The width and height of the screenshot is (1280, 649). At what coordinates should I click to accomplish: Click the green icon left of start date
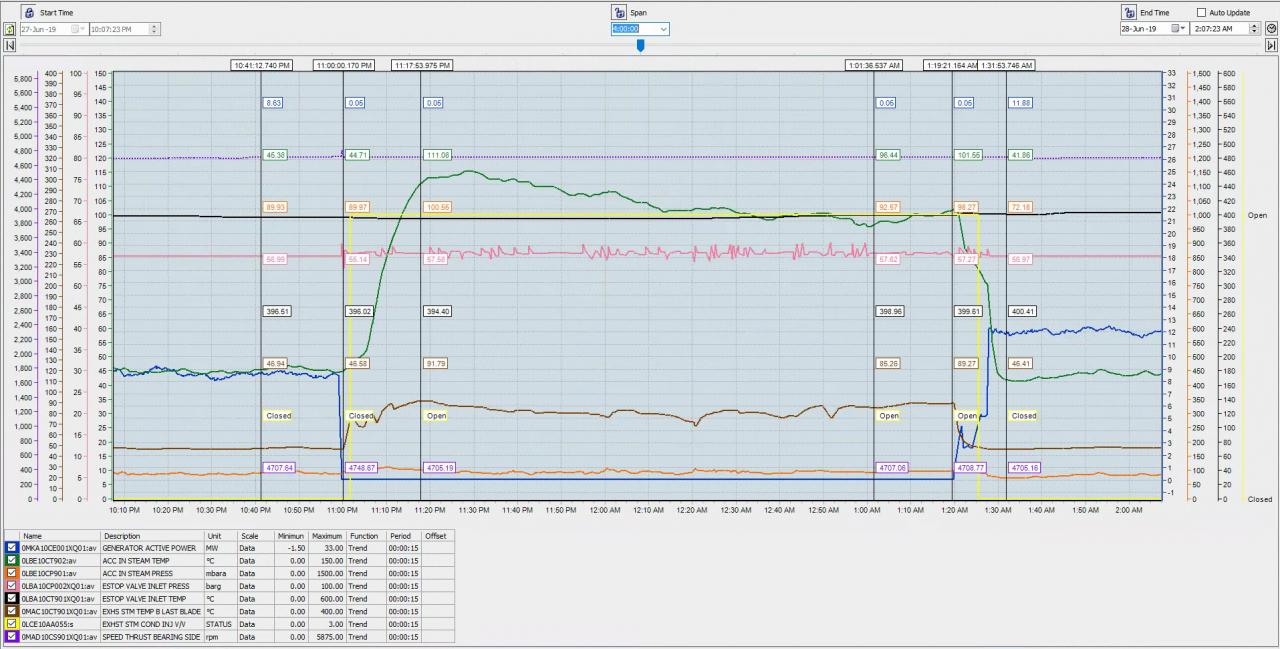pyautogui.click(x=10, y=29)
